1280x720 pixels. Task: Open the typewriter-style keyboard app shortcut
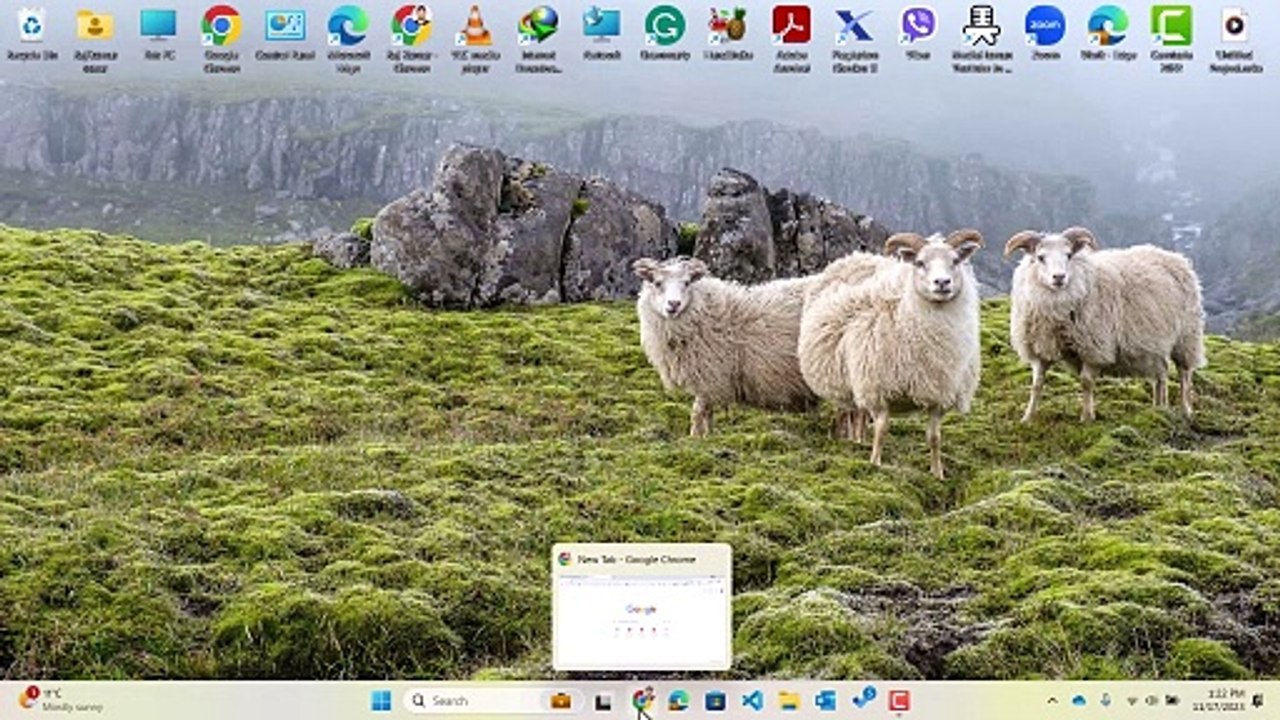(x=981, y=40)
